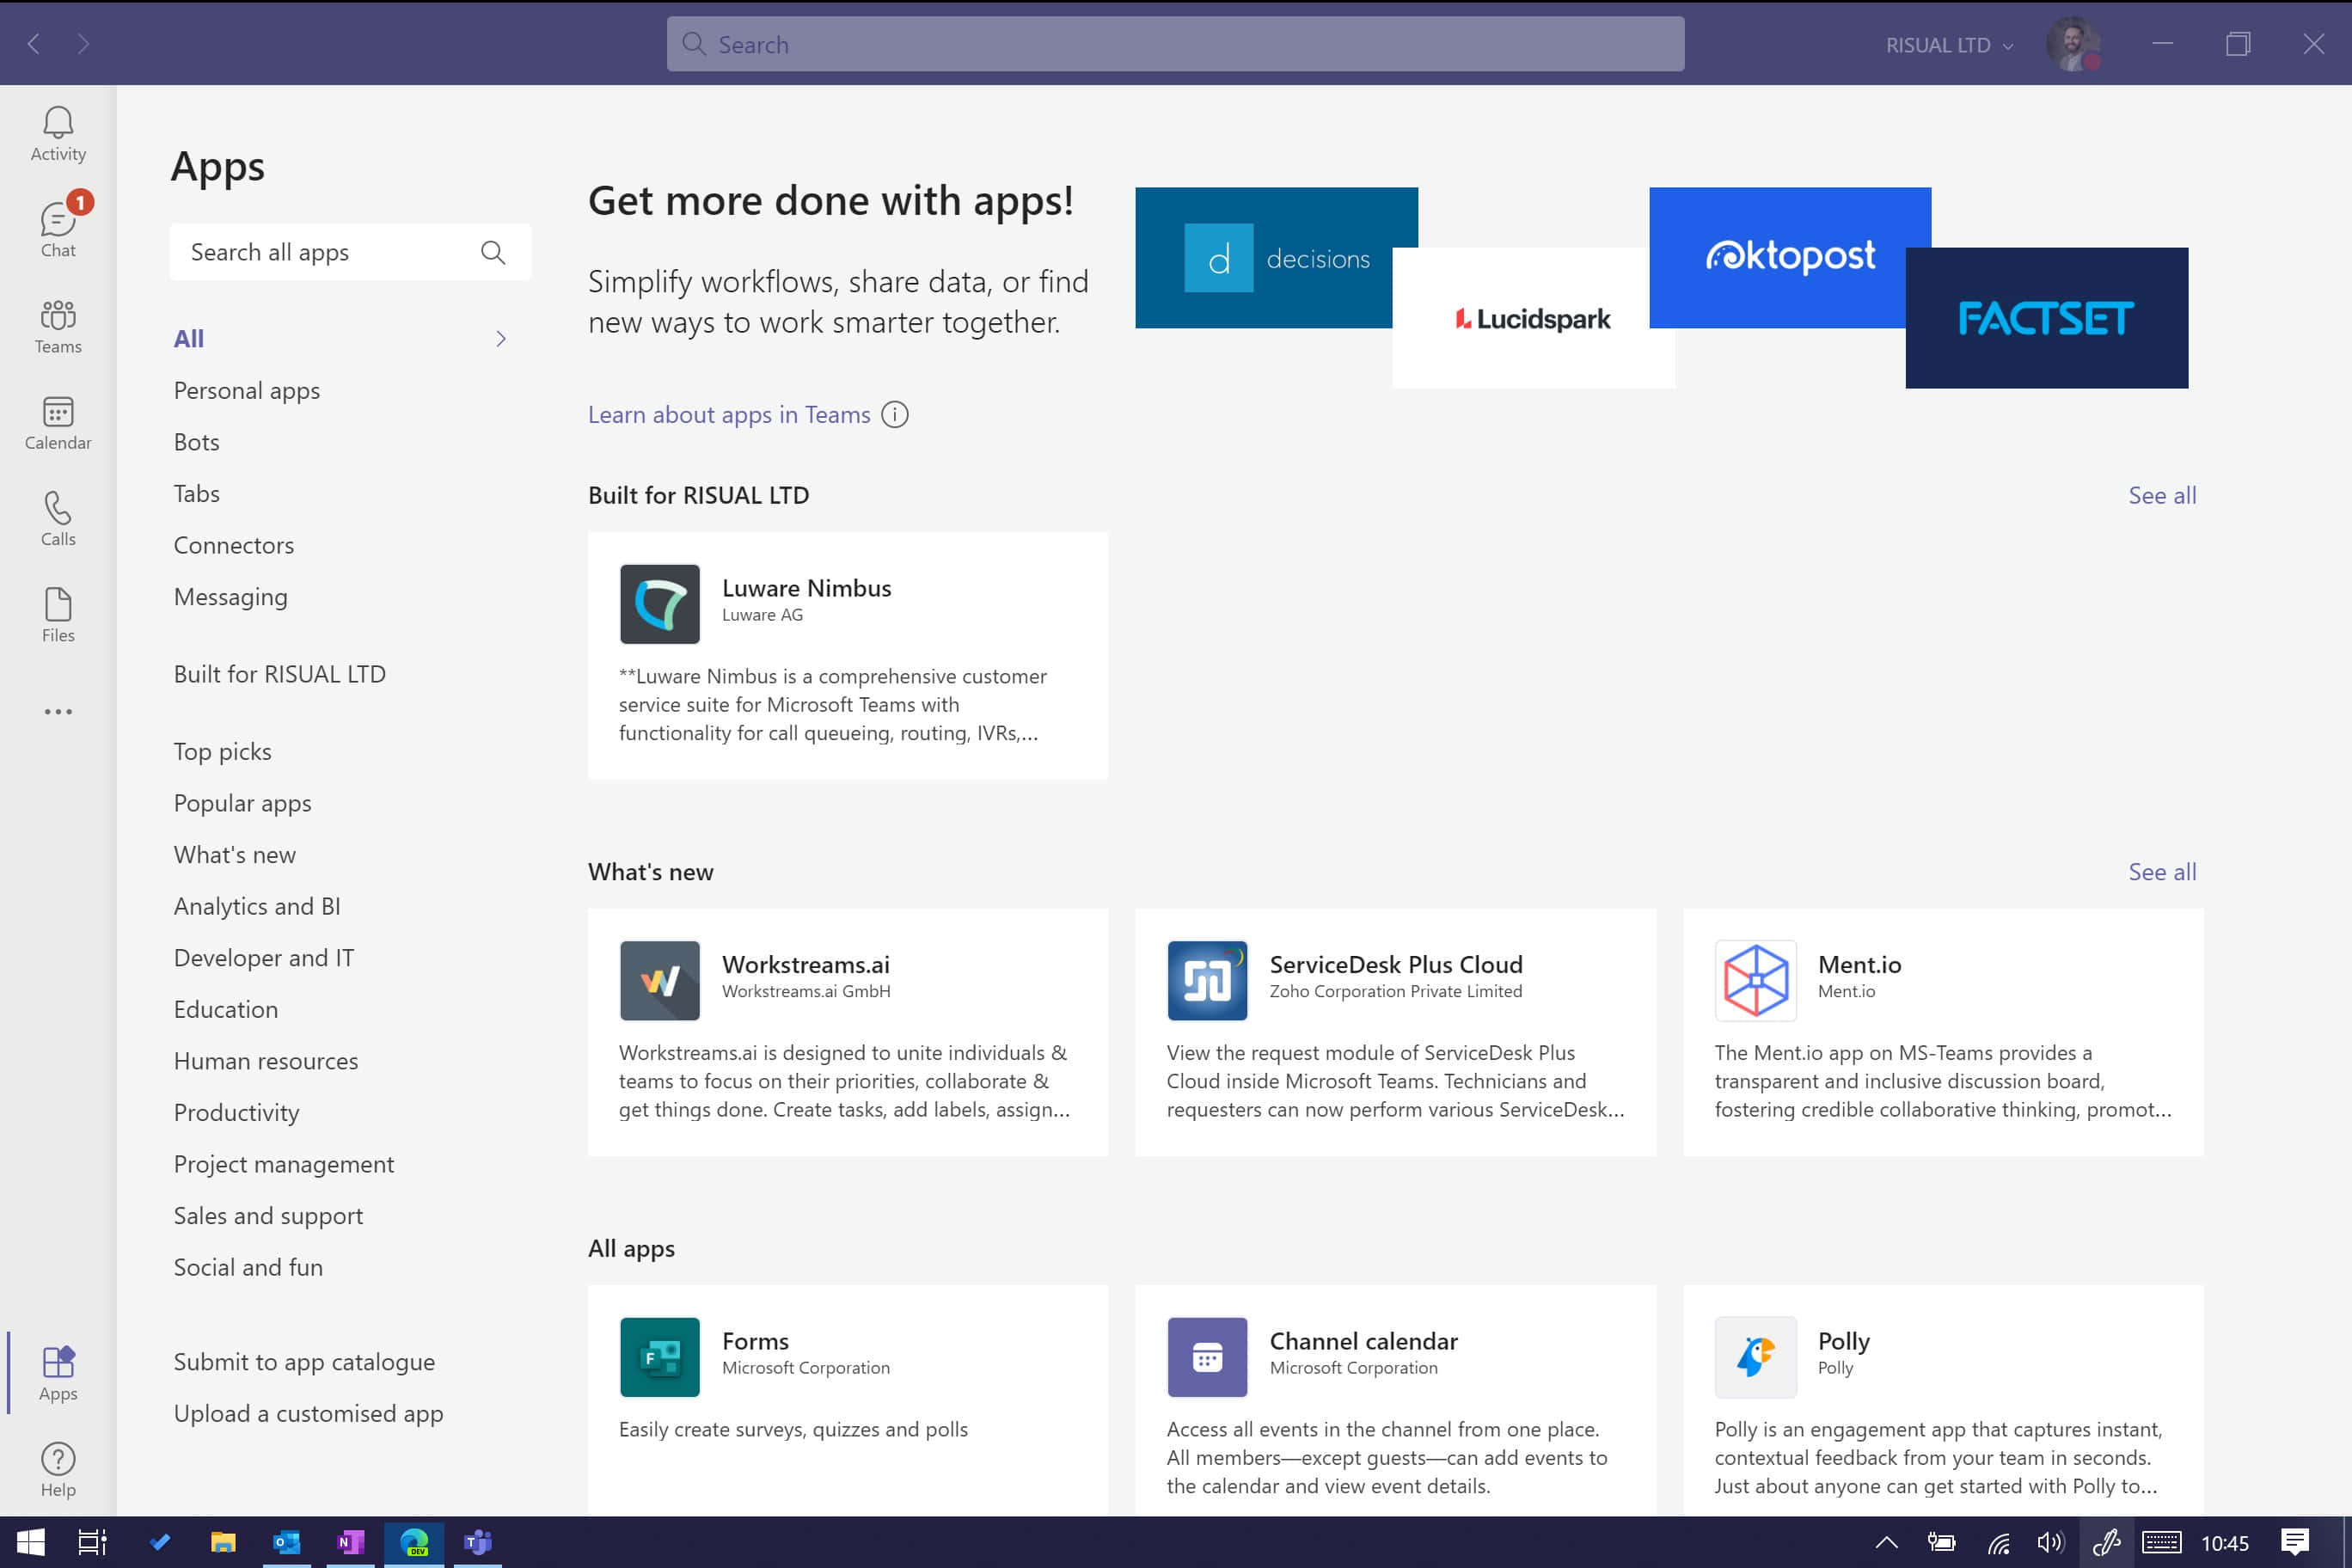Open File Explorer from the taskbar
This screenshot has height=1568, width=2352.
(x=222, y=1542)
